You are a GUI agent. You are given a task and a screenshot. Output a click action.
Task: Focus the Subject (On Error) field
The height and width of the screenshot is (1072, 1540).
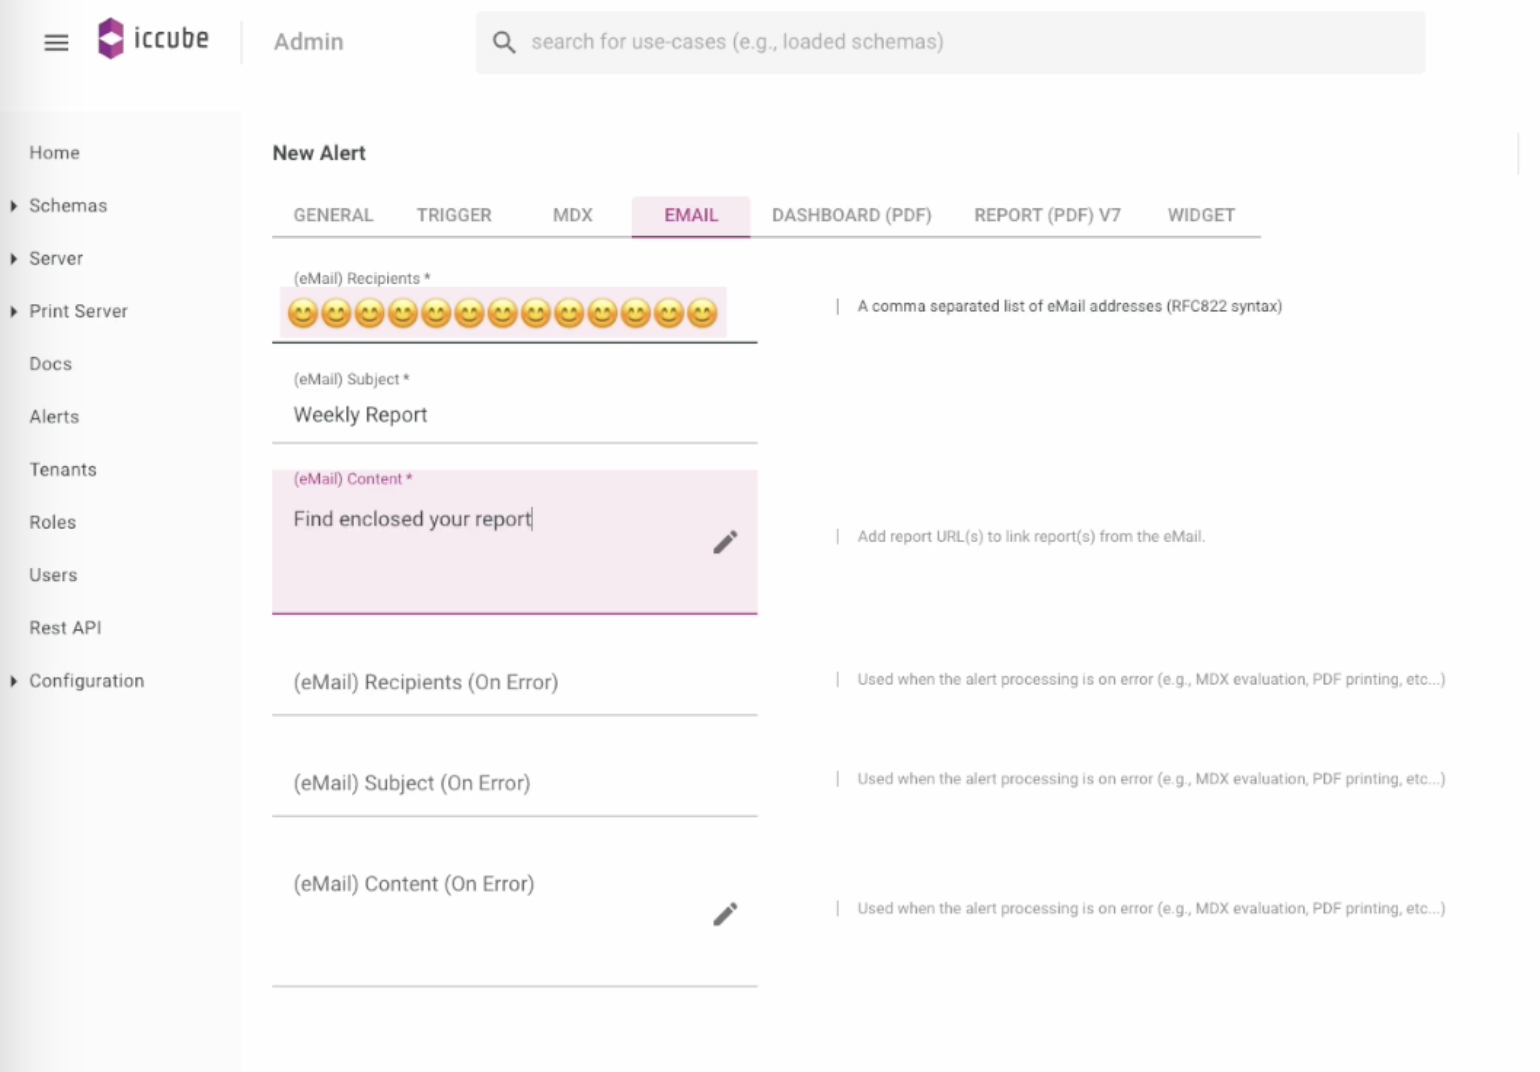coord(514,784)
